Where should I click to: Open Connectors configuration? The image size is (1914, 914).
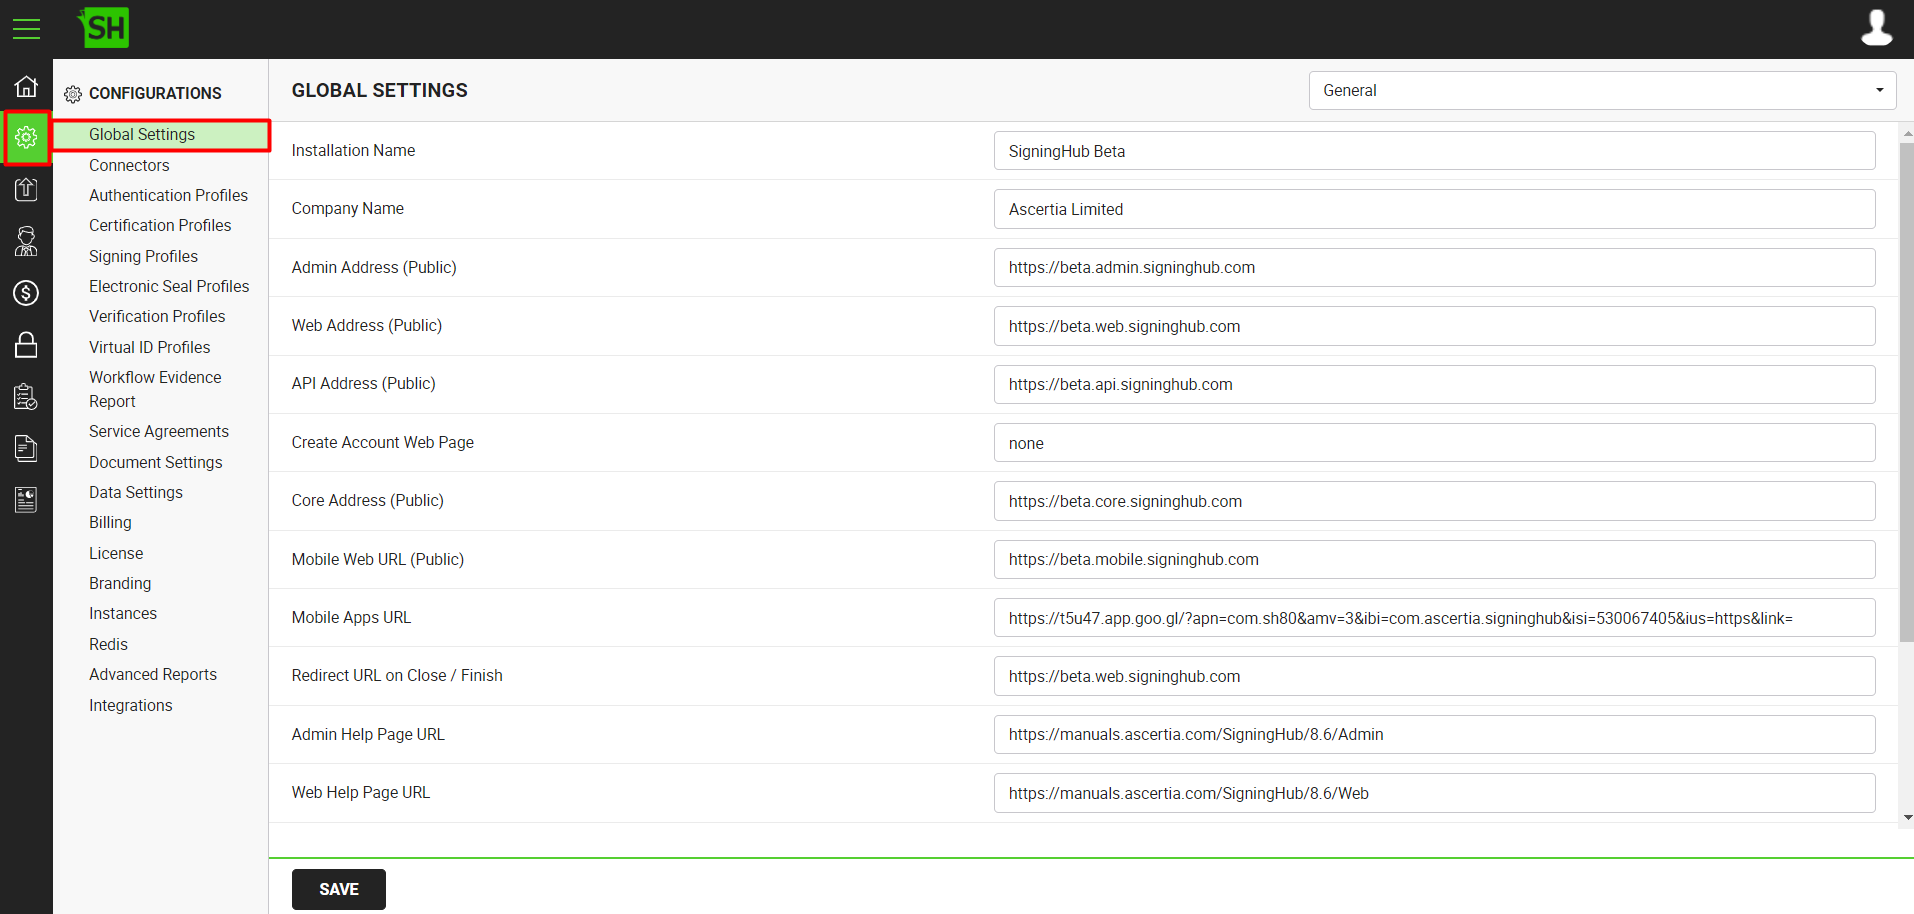tap(129, 165)
